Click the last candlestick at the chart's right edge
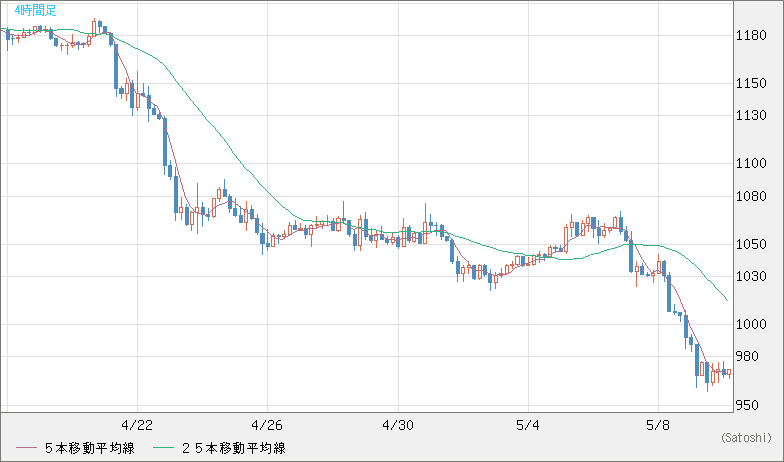This screenshot has width=784, height=462. [729, 373]
